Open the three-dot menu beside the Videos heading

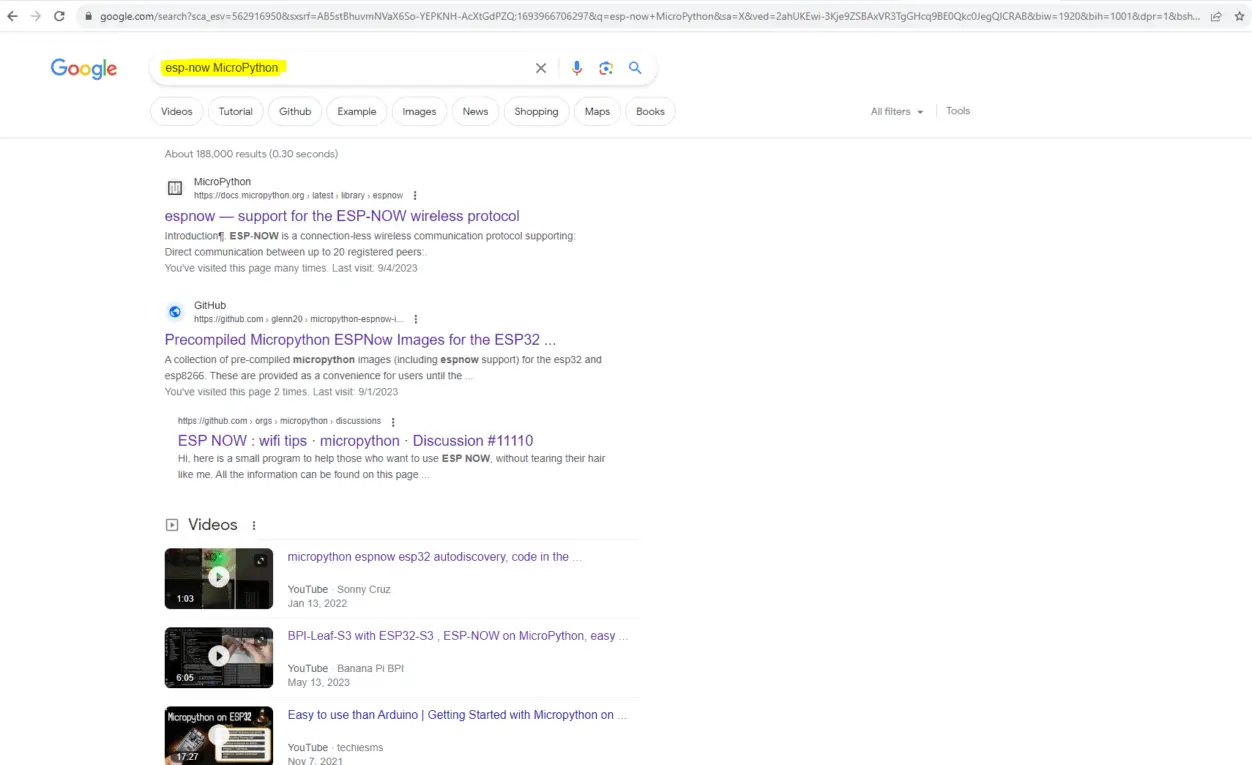[x=253, y=525]
